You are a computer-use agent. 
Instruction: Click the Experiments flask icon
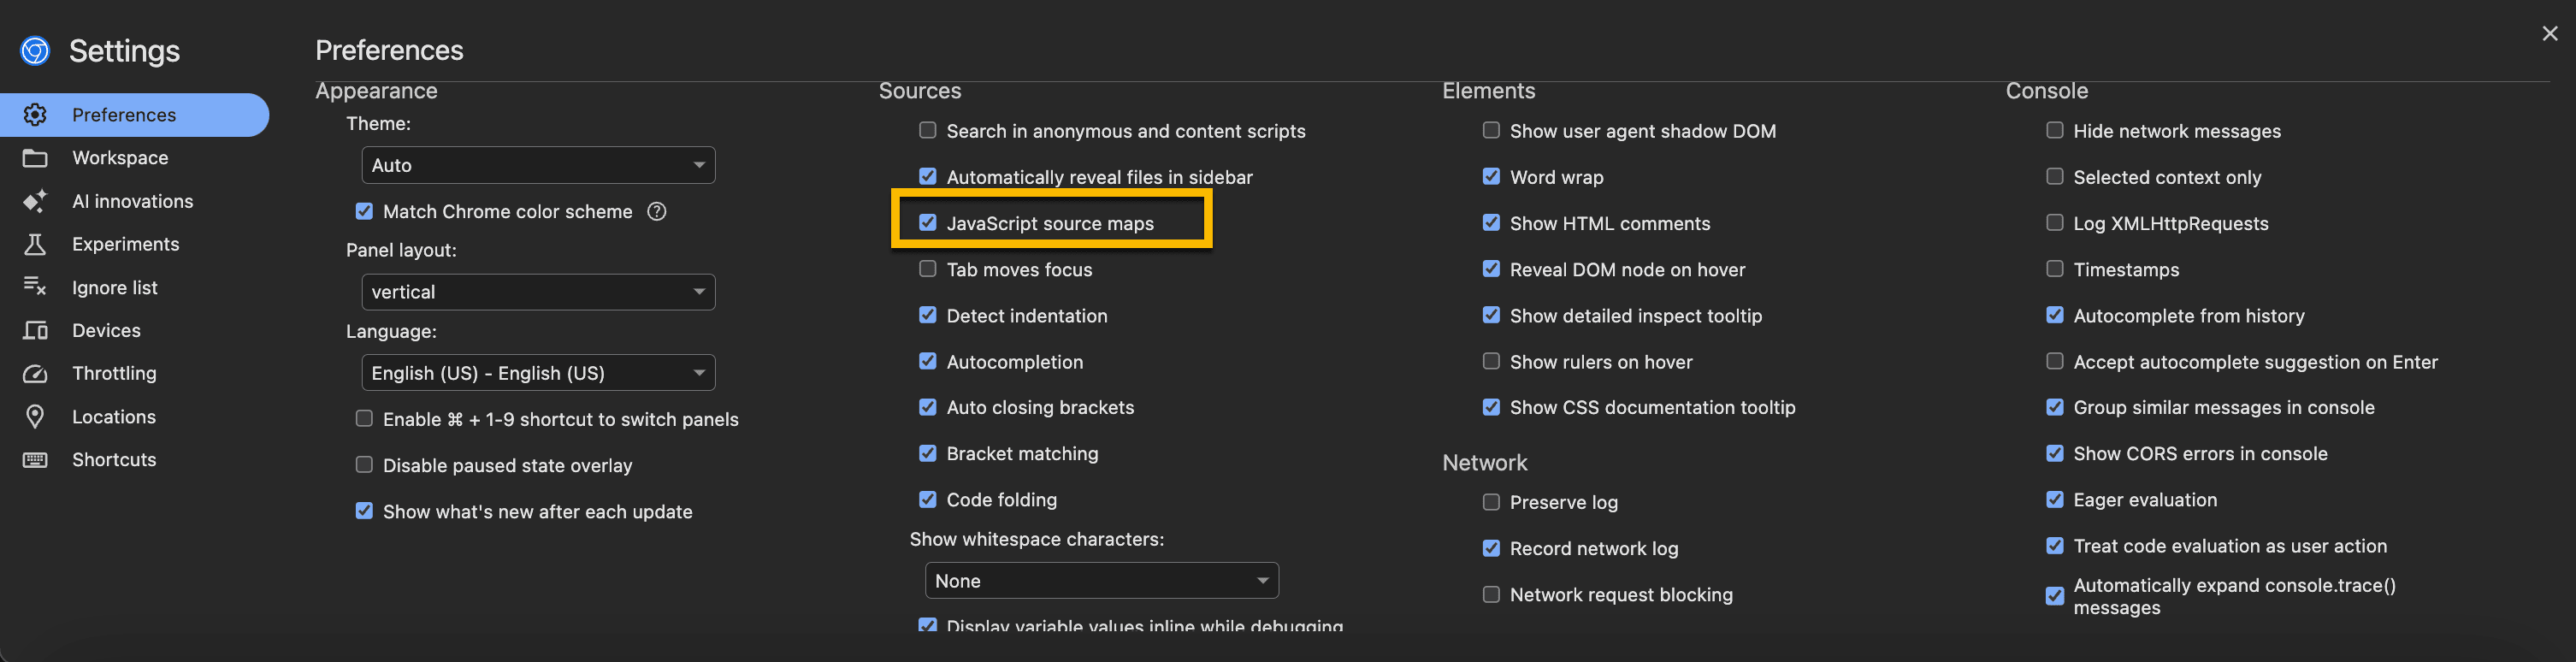click(35, 244)
